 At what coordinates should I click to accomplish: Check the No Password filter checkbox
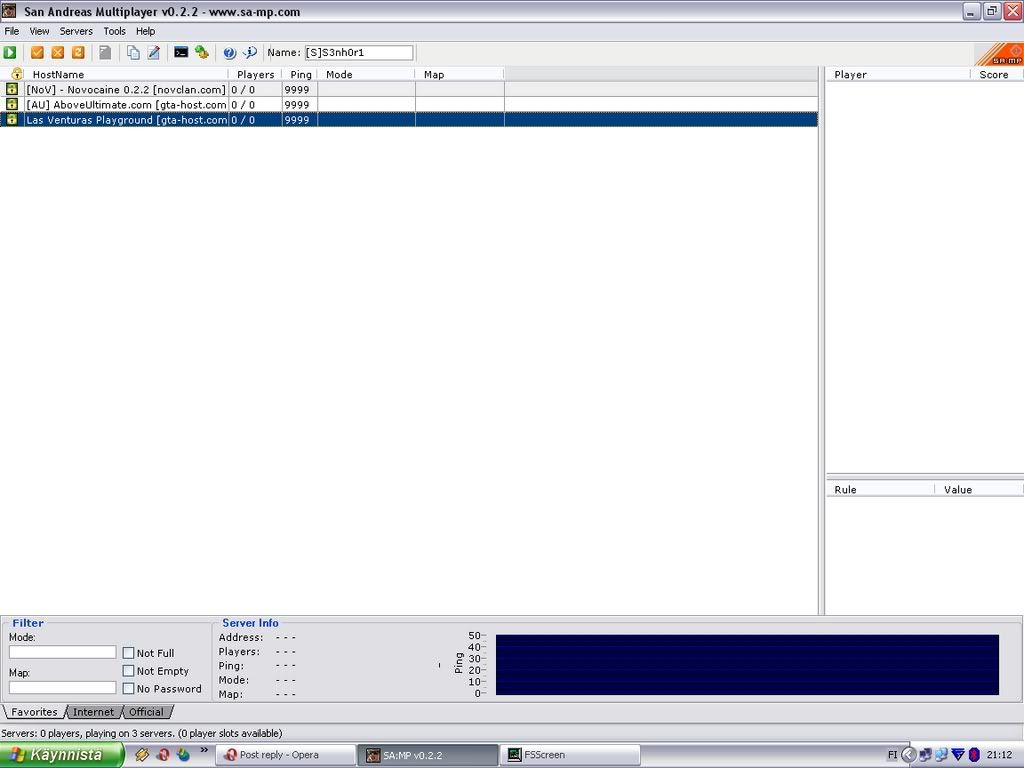(x=128, y=689)
